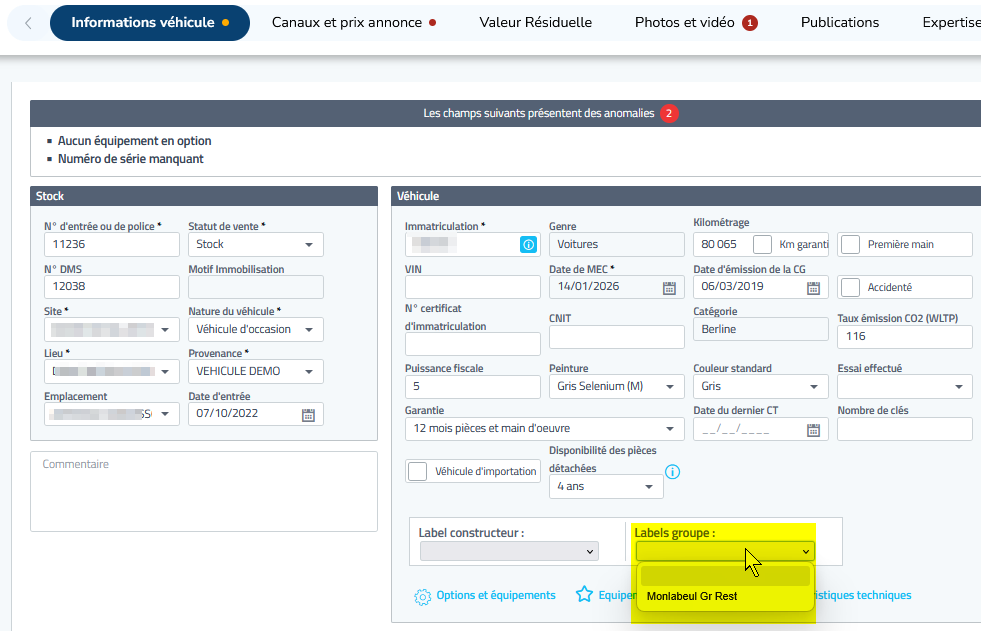Select Monlabeul Gr Rest option
Viewport: 981px width, 631px height.
pos(725,597)
